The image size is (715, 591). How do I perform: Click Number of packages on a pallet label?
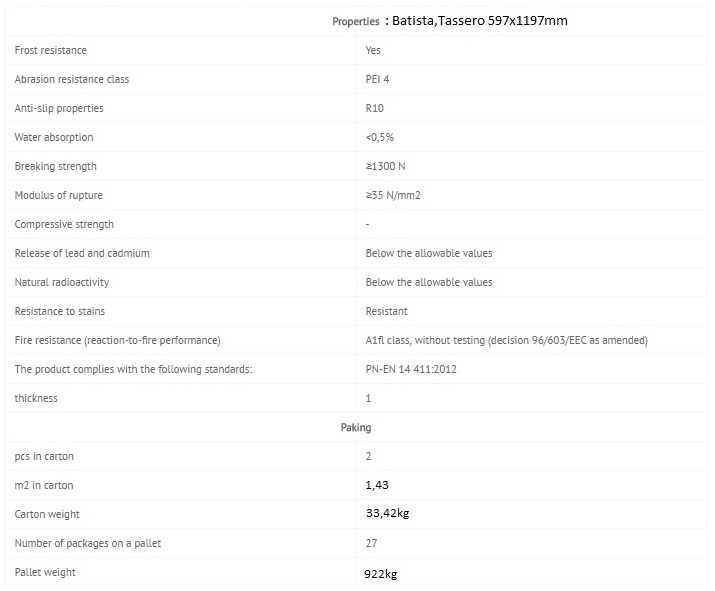(x=88, y=543)
